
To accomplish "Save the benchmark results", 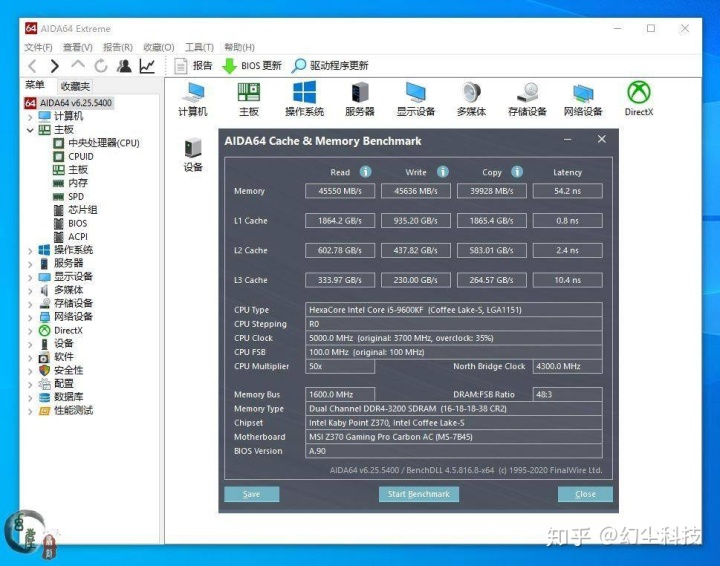I will coord(252,494).
